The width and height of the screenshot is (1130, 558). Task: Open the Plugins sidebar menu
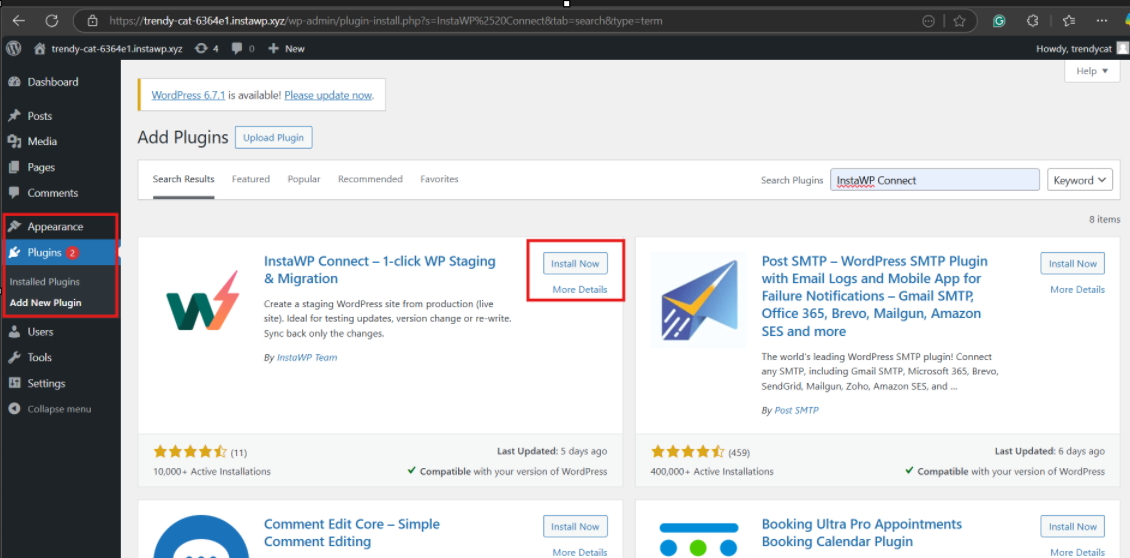61,252
